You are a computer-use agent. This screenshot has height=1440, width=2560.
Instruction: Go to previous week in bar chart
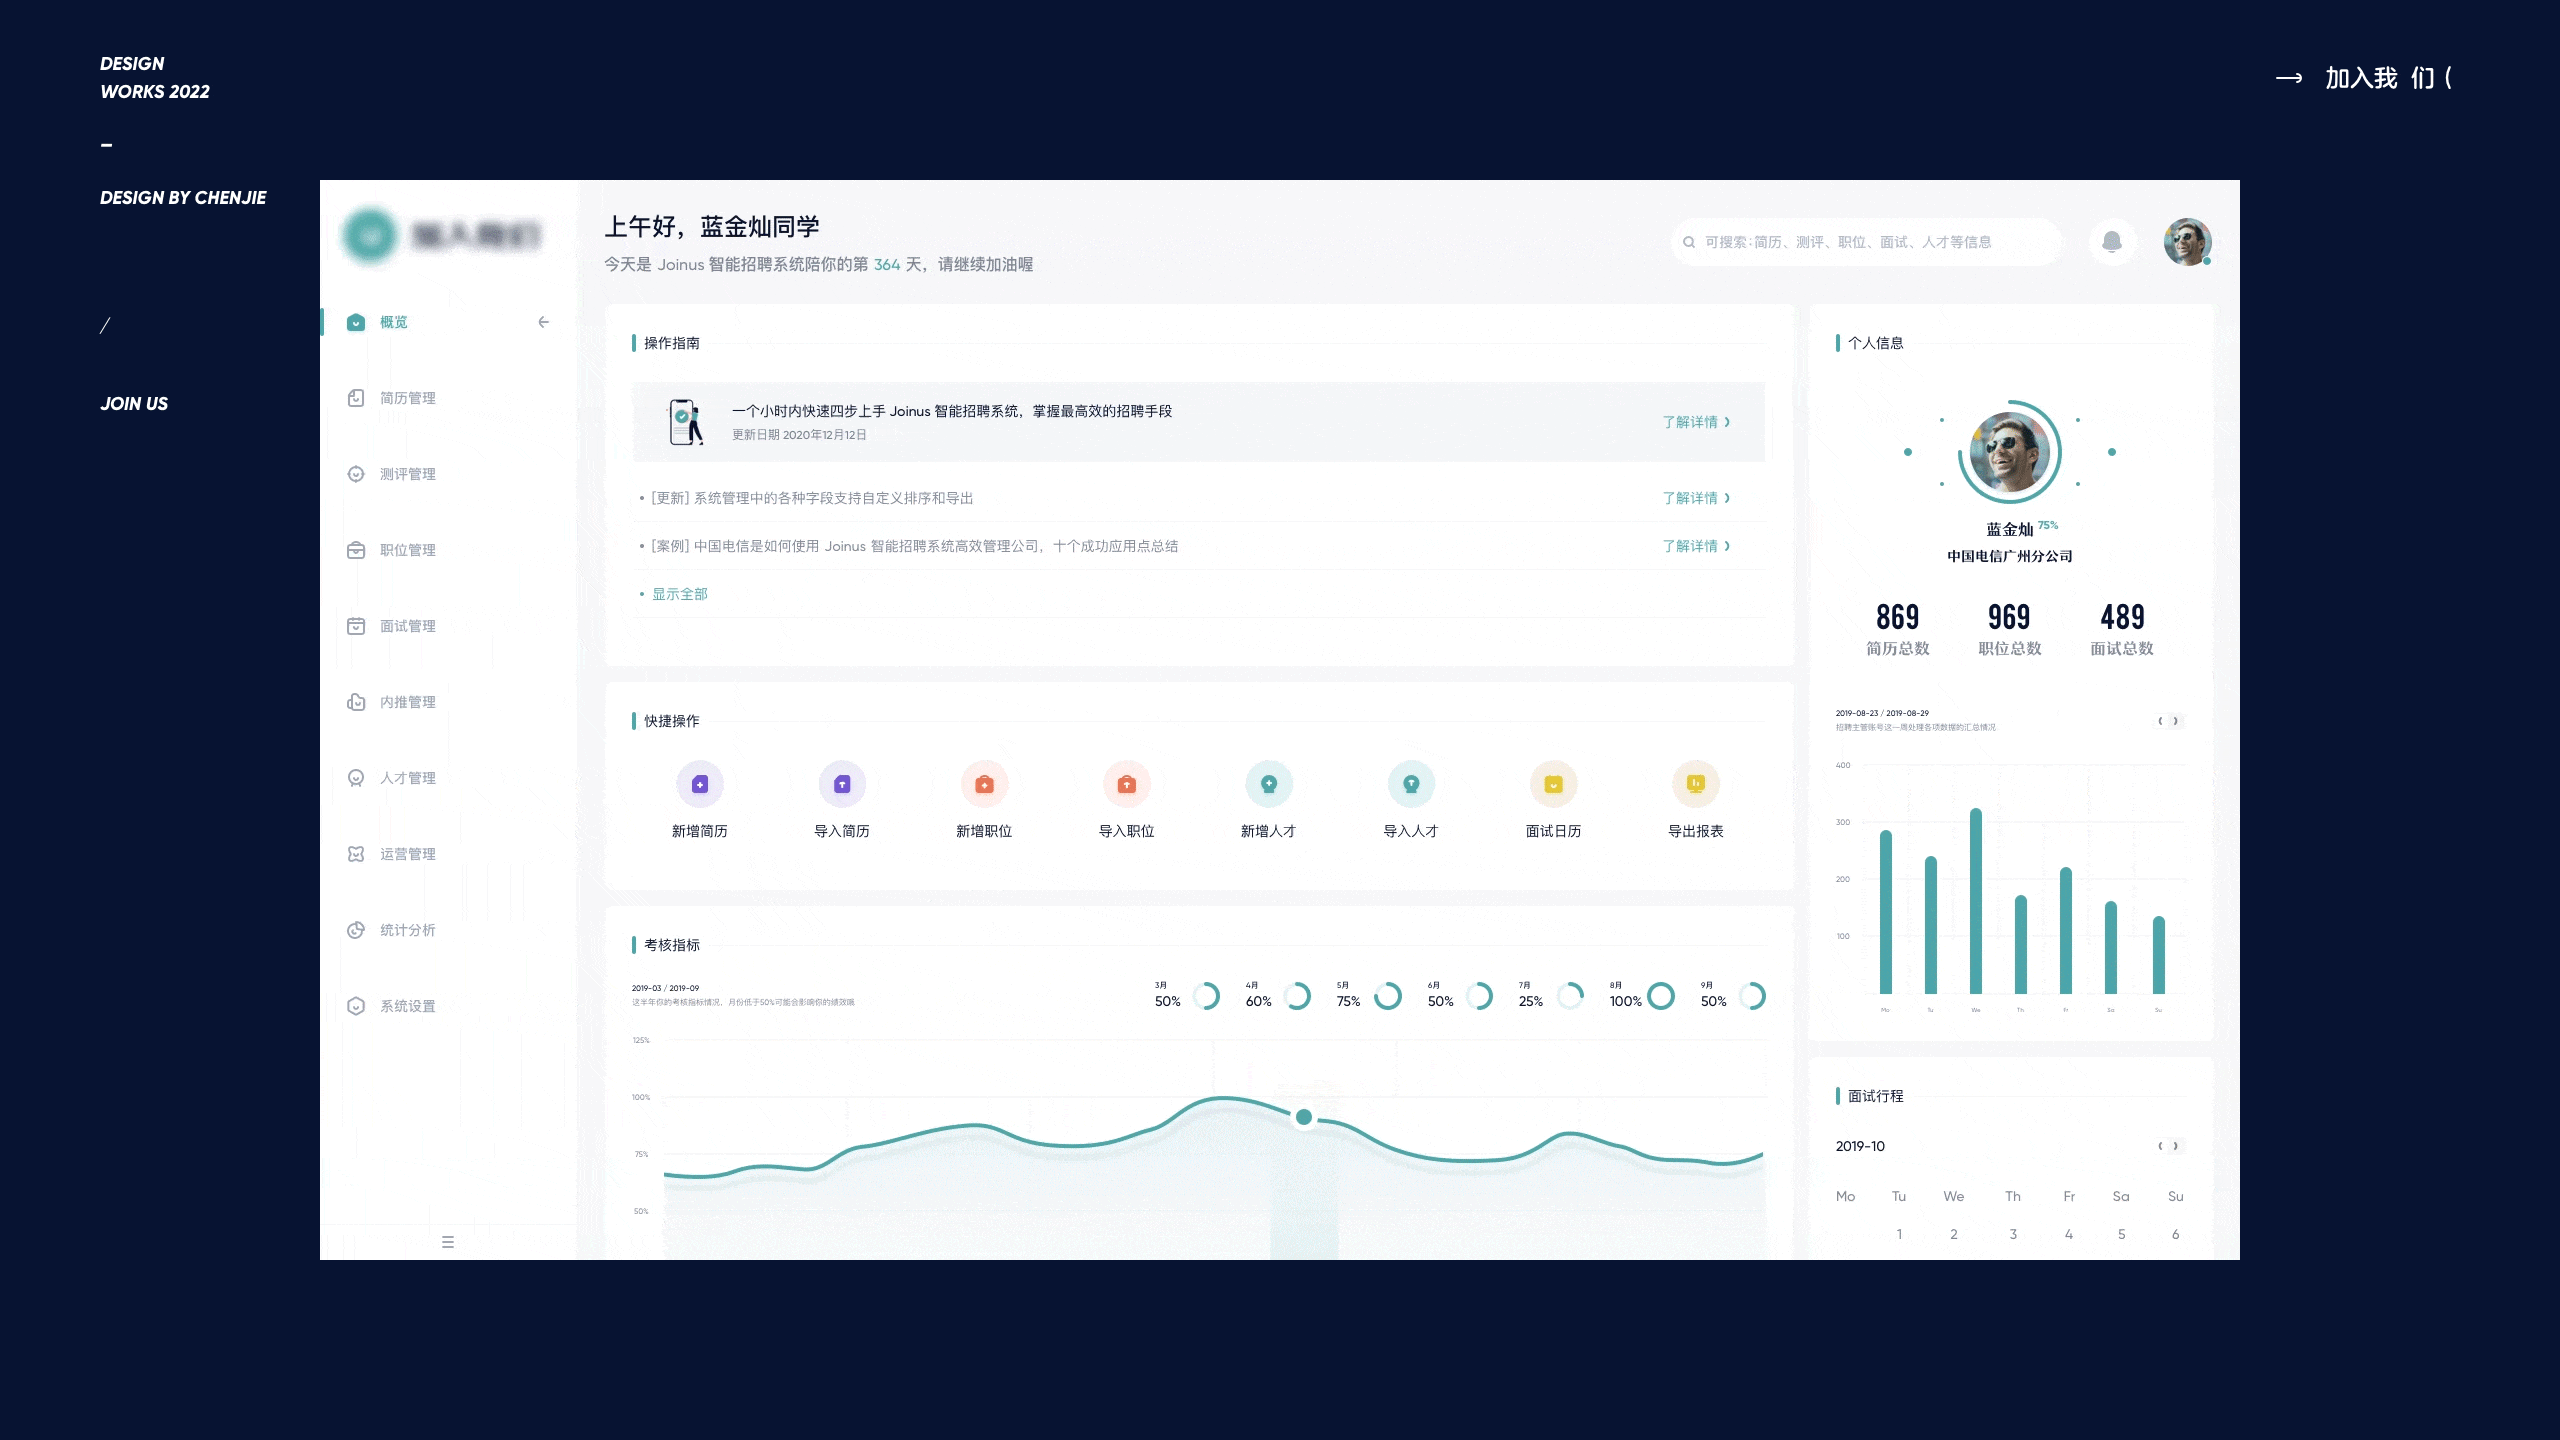[x=2160, y=721]
